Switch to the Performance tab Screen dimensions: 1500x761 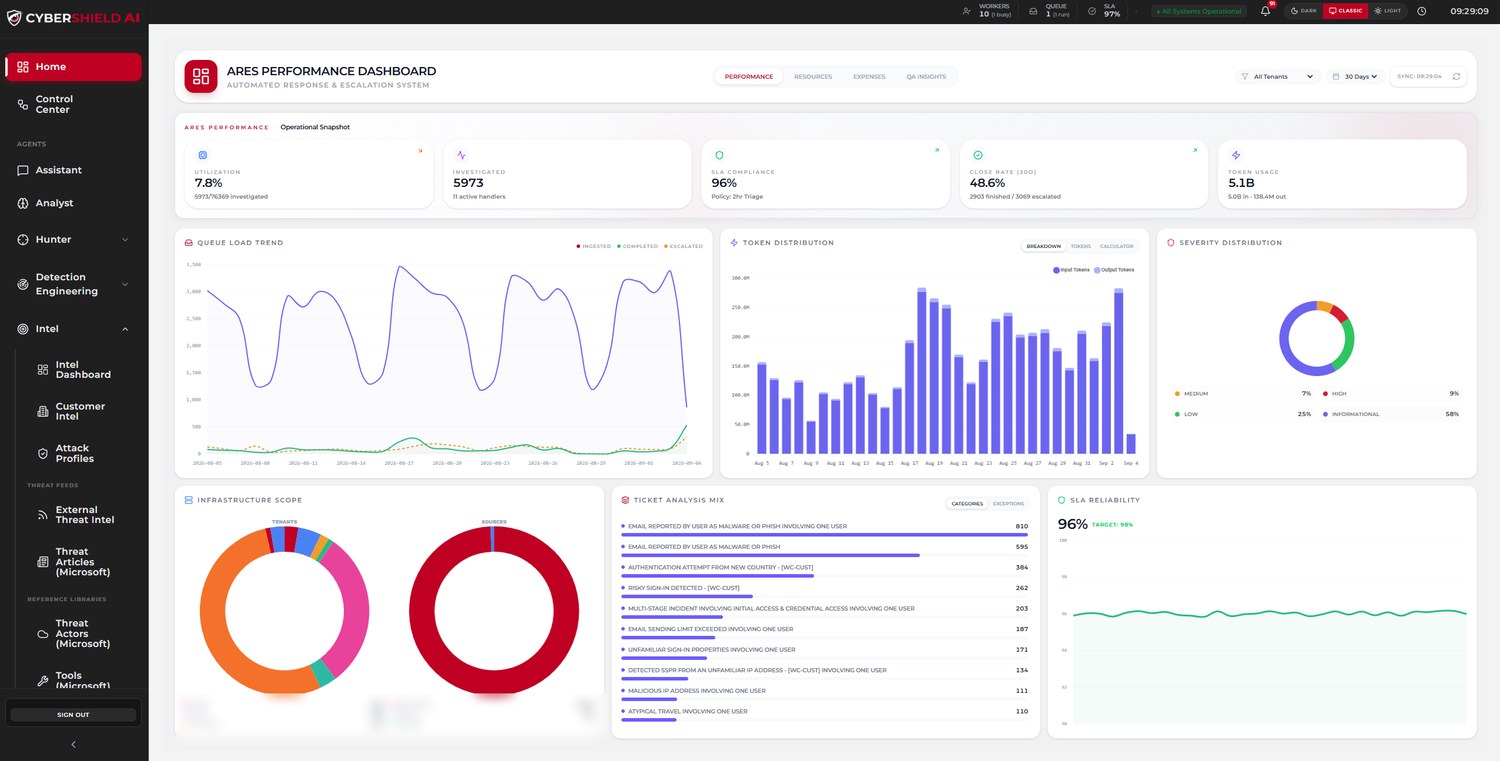[x=749, y=77]
